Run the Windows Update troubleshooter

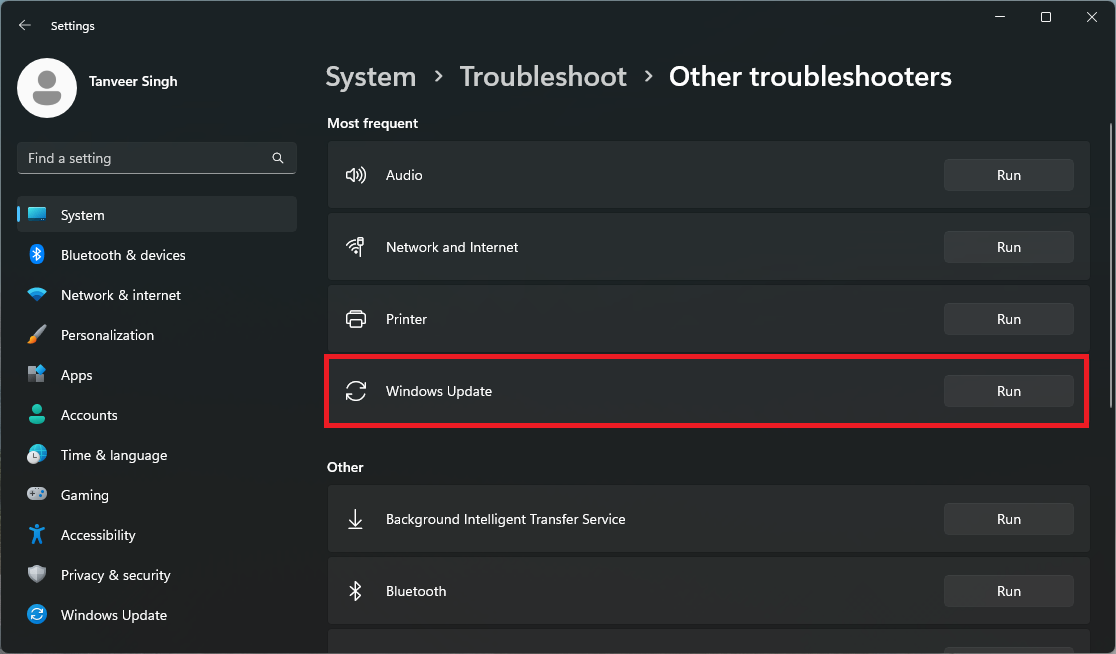click(1008, 391)
